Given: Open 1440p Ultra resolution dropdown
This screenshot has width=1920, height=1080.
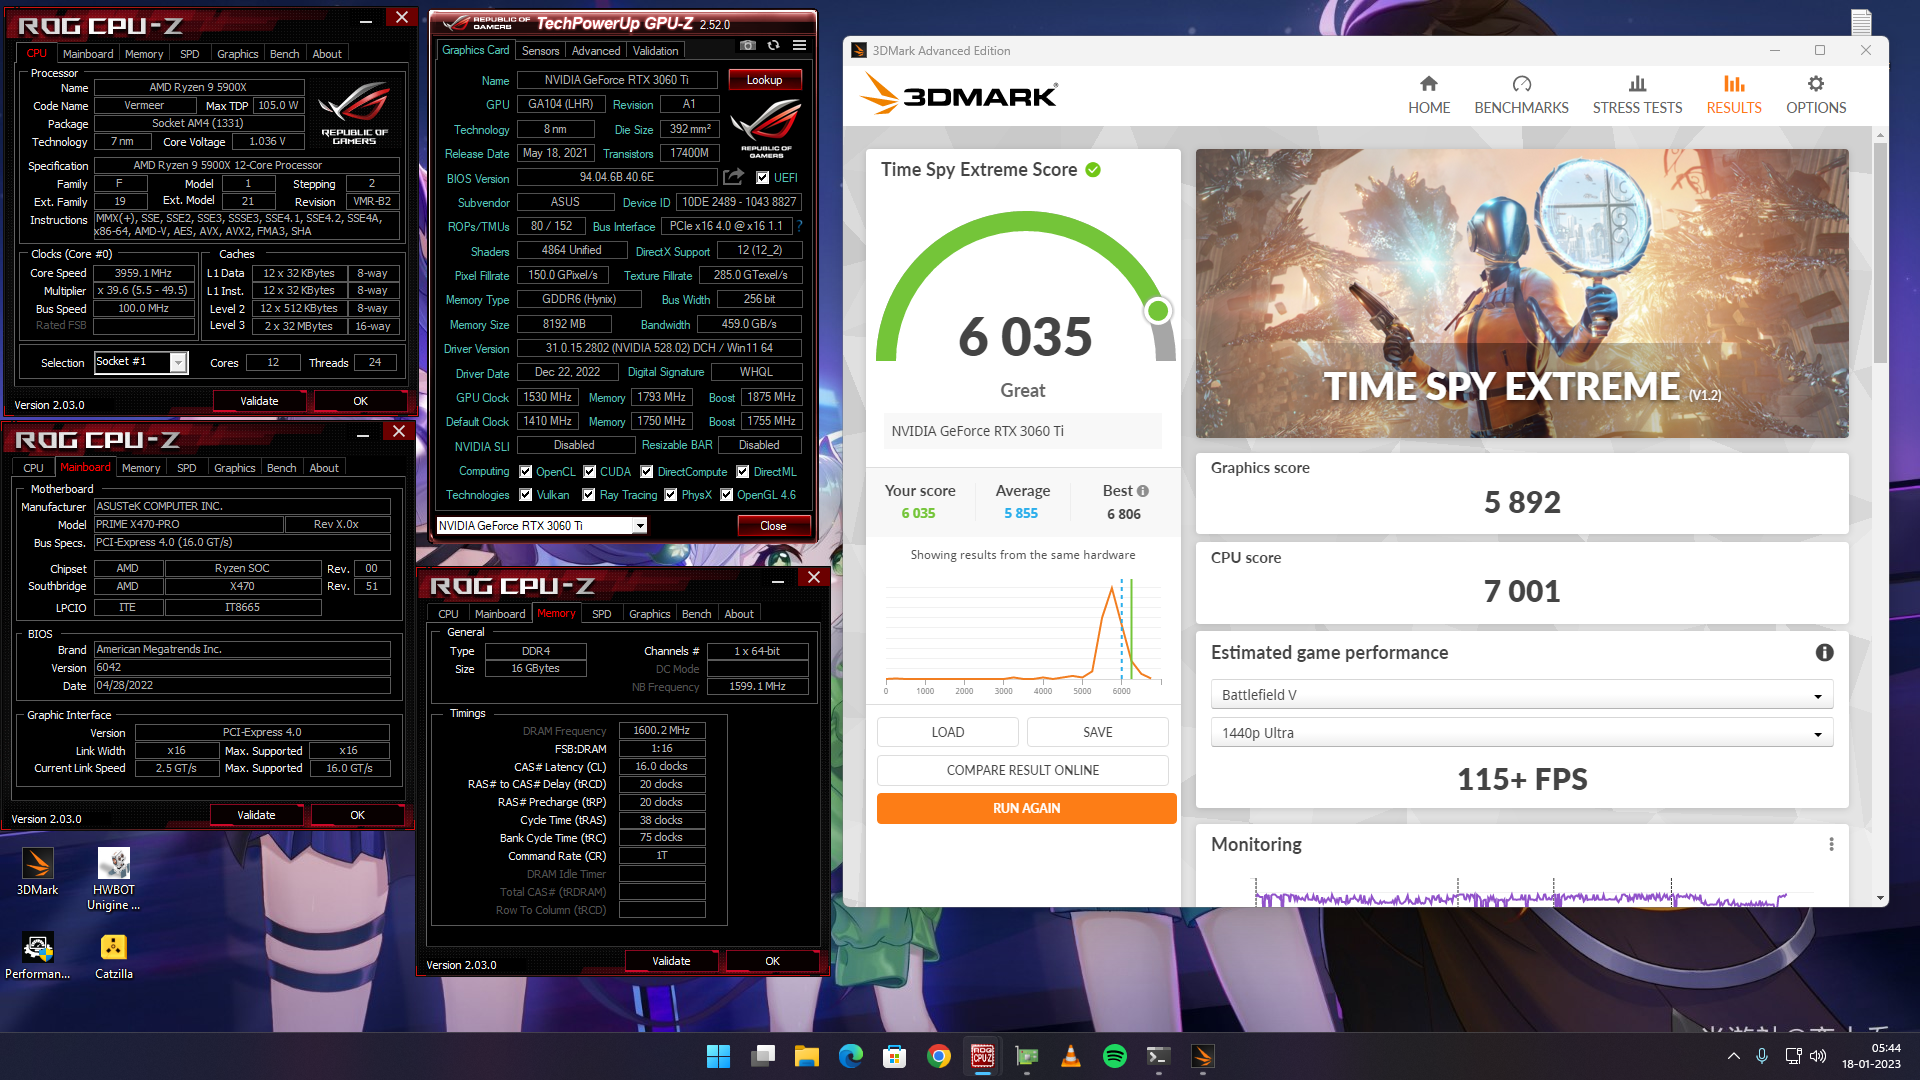Looking at the screenshot, I should point(1521,733).
